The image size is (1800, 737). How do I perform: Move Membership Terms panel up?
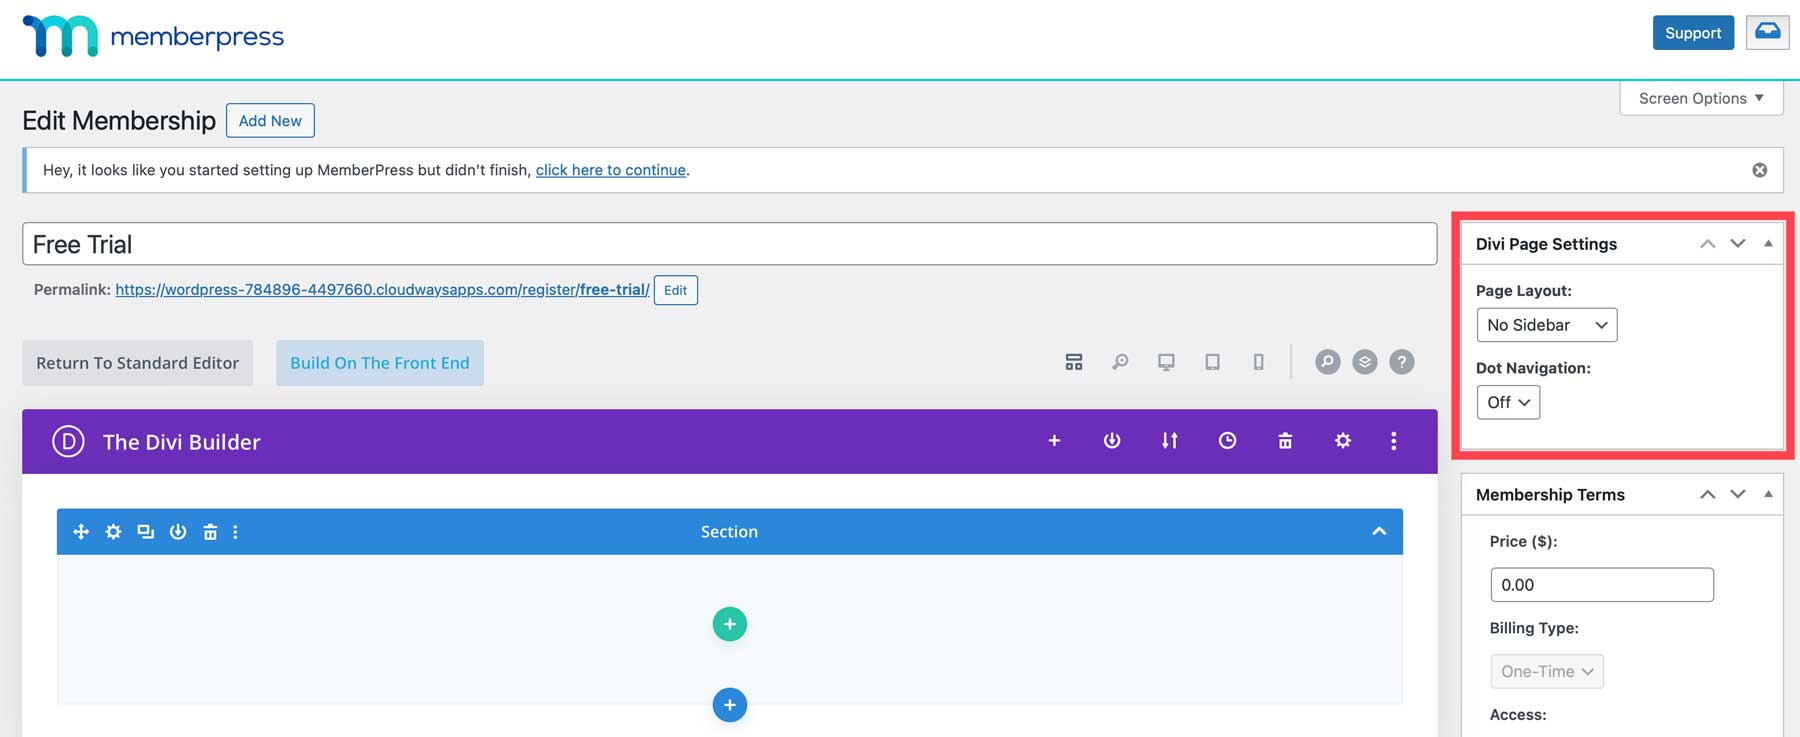[x=1708, y=495]
